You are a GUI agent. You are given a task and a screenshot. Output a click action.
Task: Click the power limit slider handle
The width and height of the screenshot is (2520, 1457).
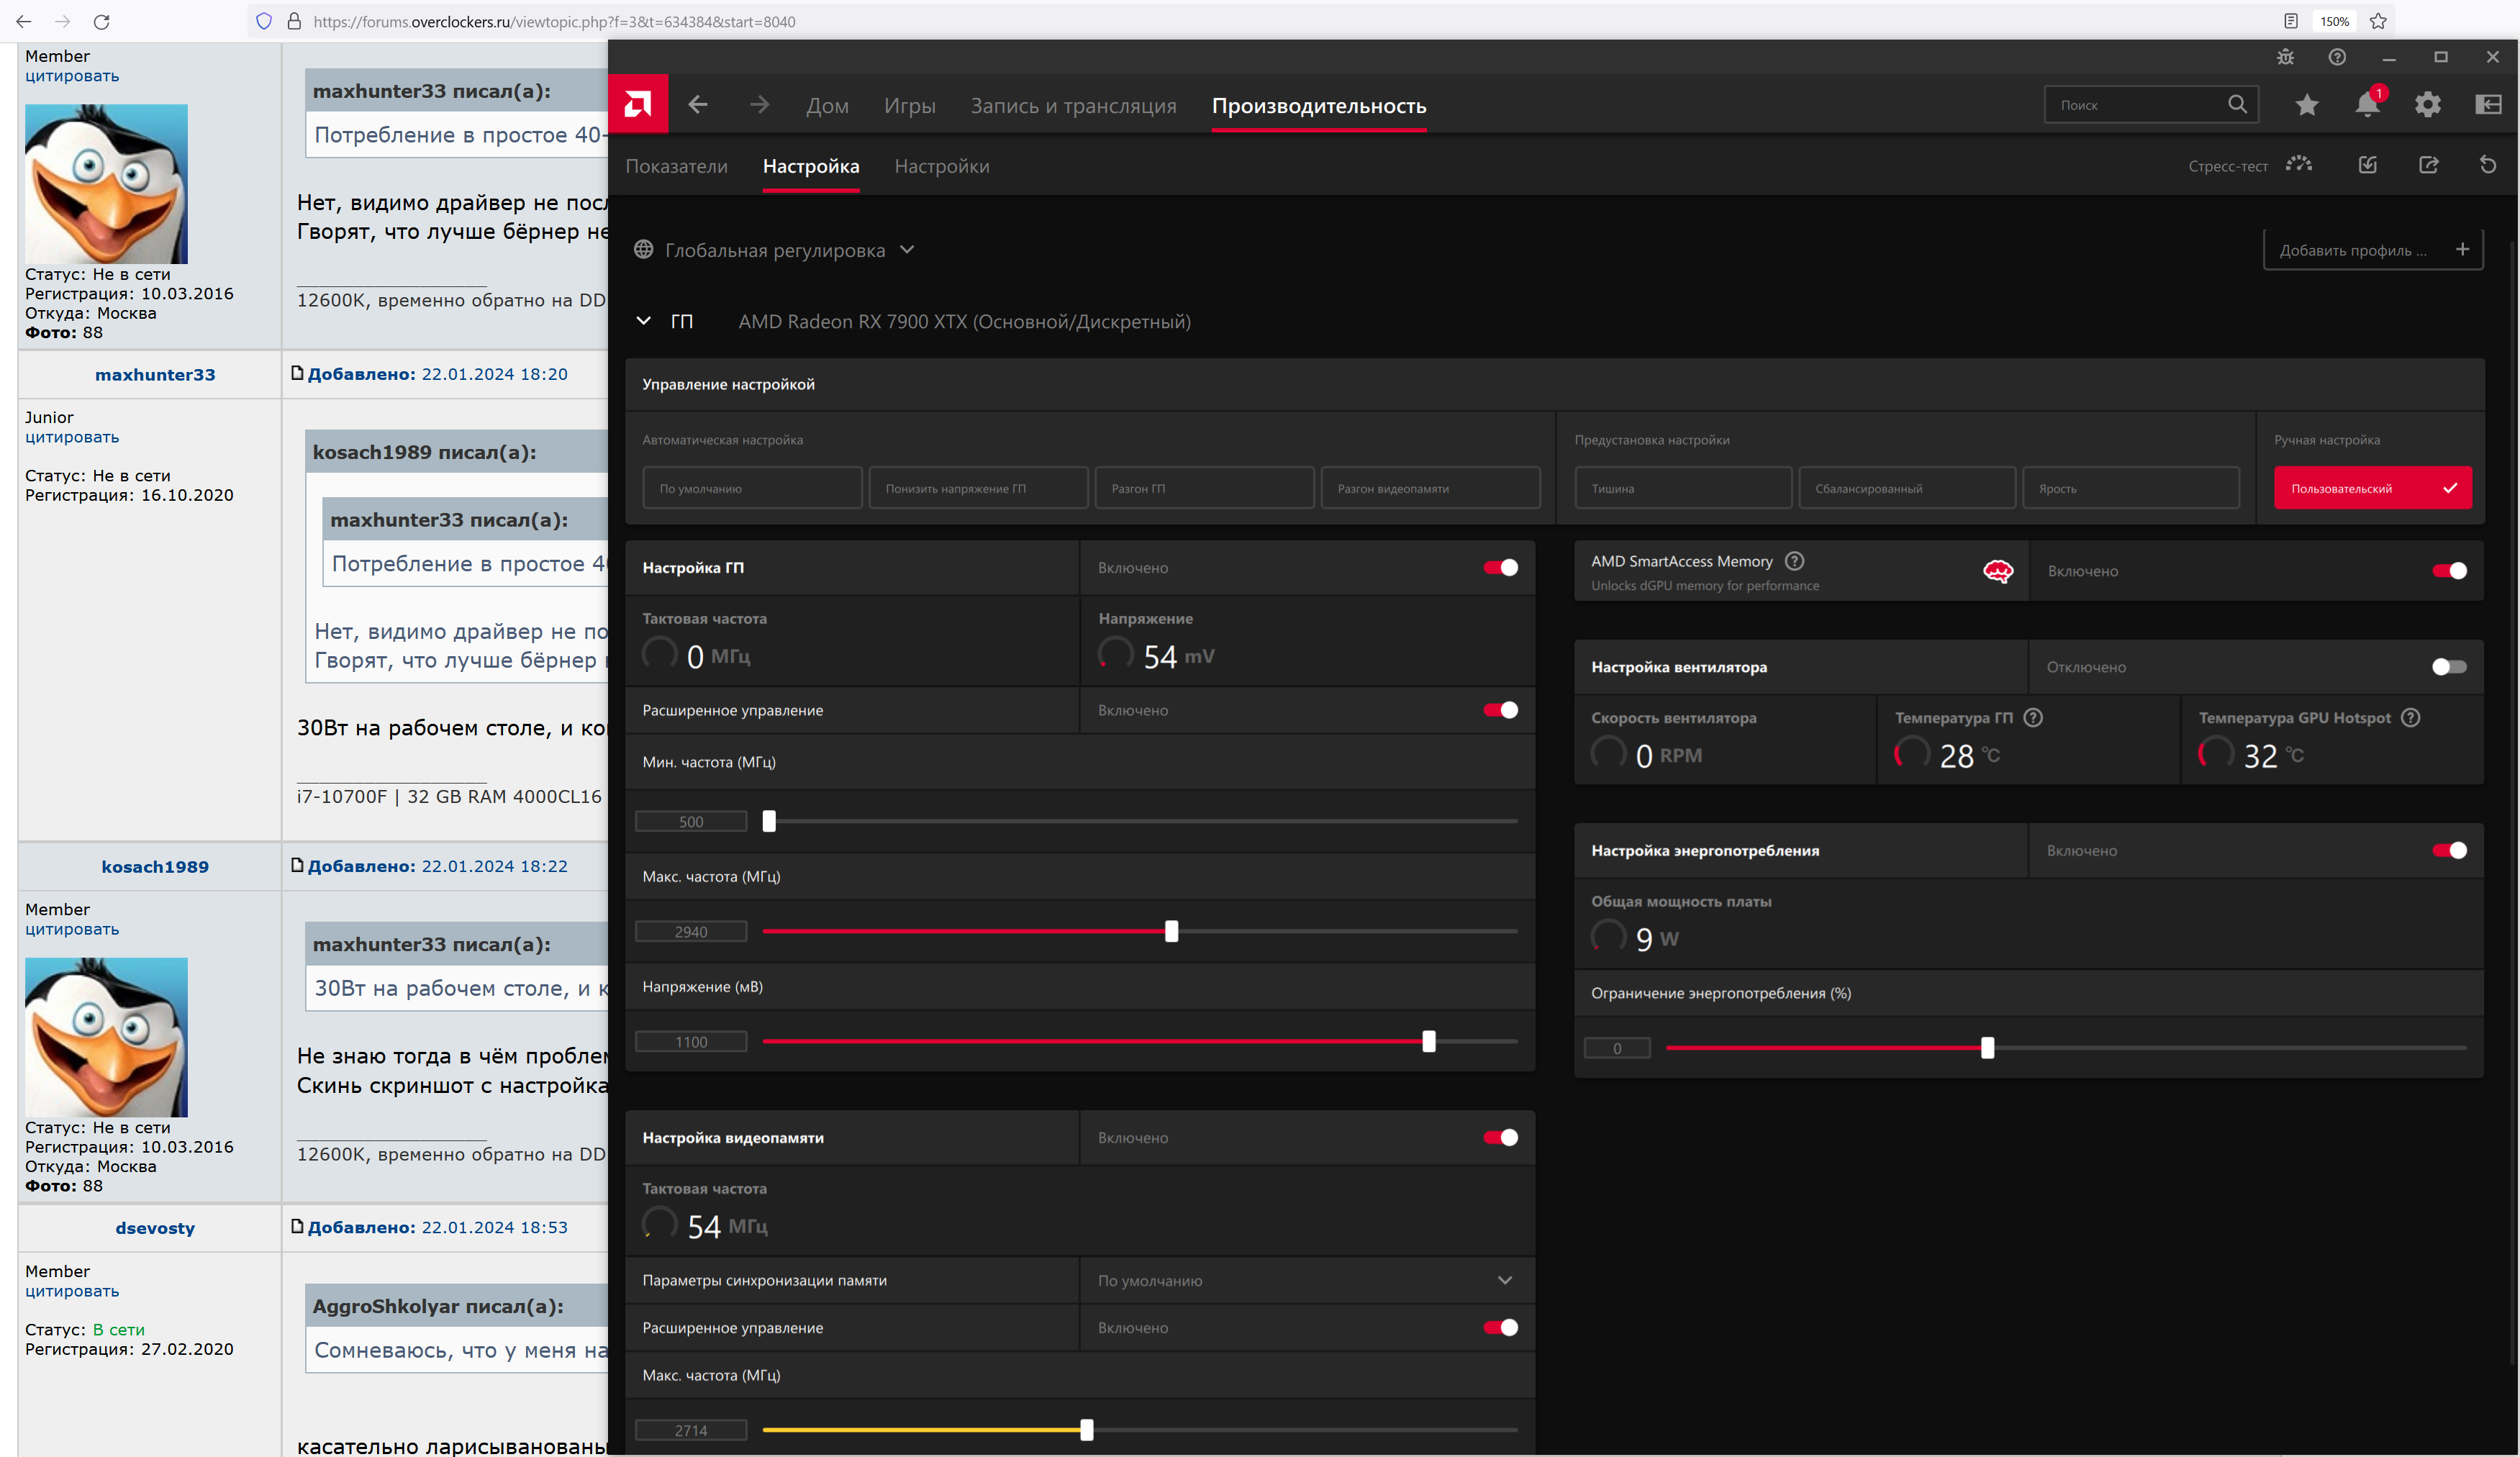[1987, 1048]
